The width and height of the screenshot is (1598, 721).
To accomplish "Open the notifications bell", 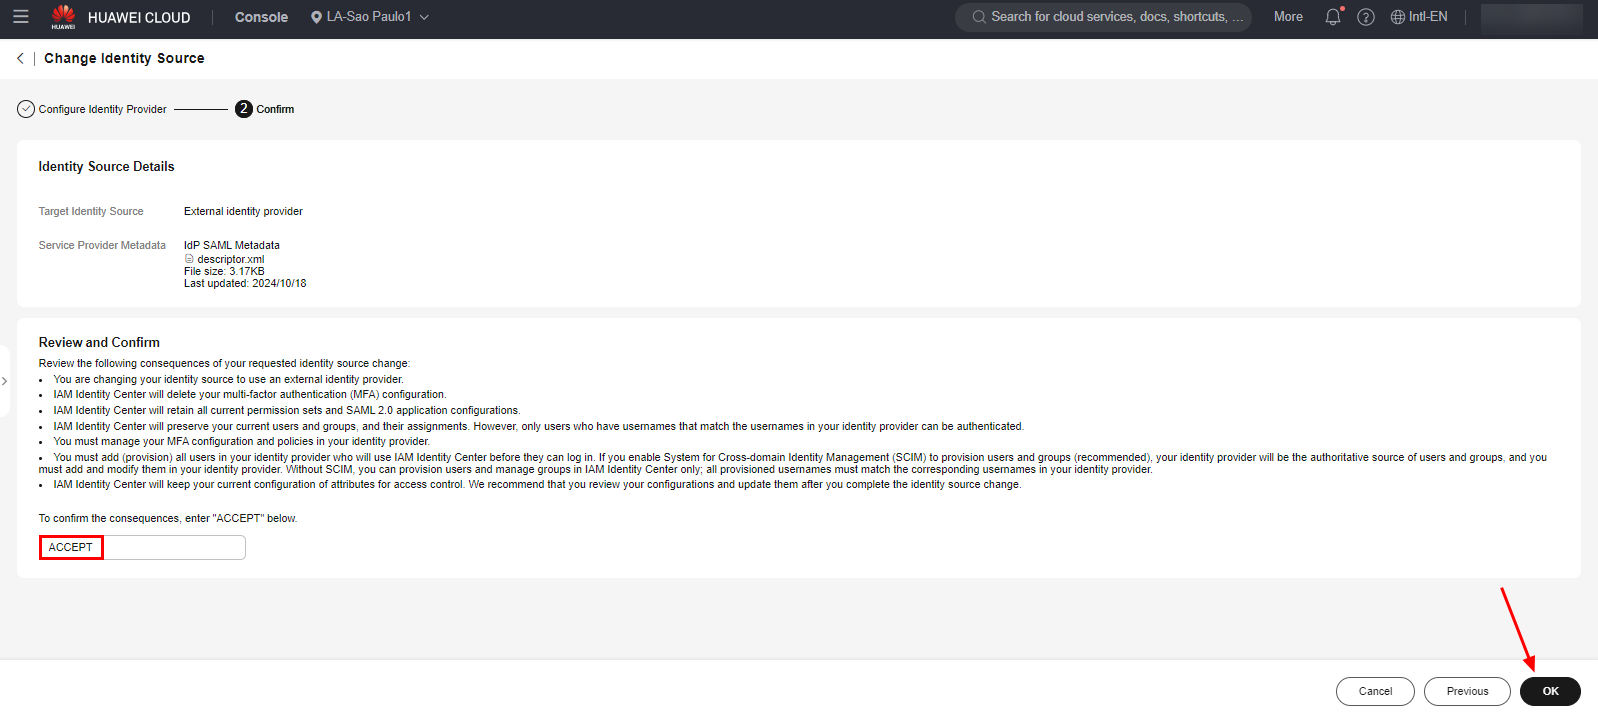I will (1332, 17).
